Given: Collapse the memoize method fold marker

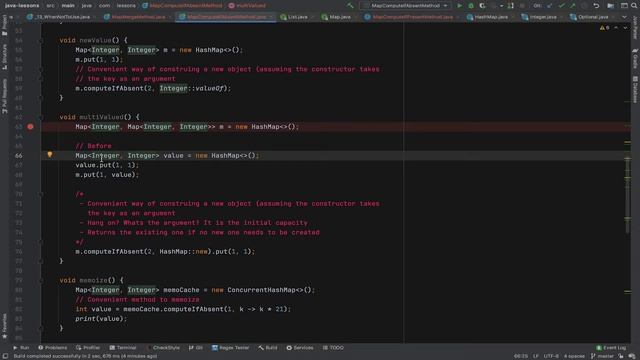Looking at the screenshot, I should pyautogui.click(x=41, y=280).
